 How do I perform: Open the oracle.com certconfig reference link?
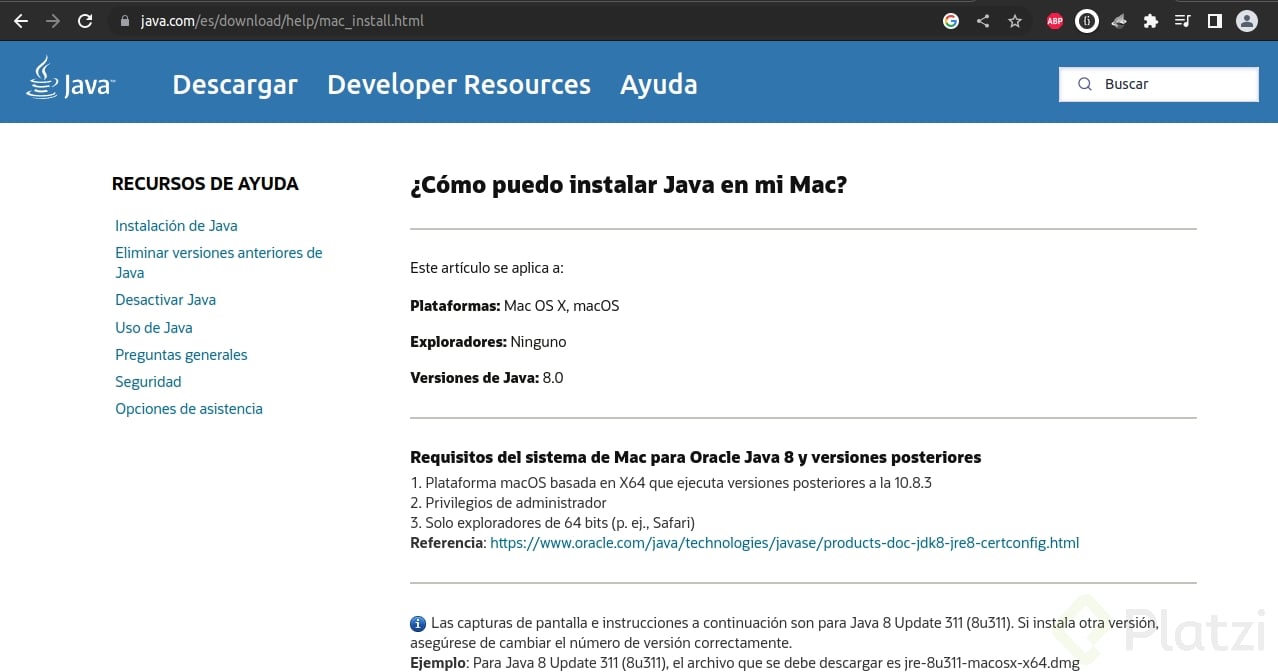pos(784,543)
